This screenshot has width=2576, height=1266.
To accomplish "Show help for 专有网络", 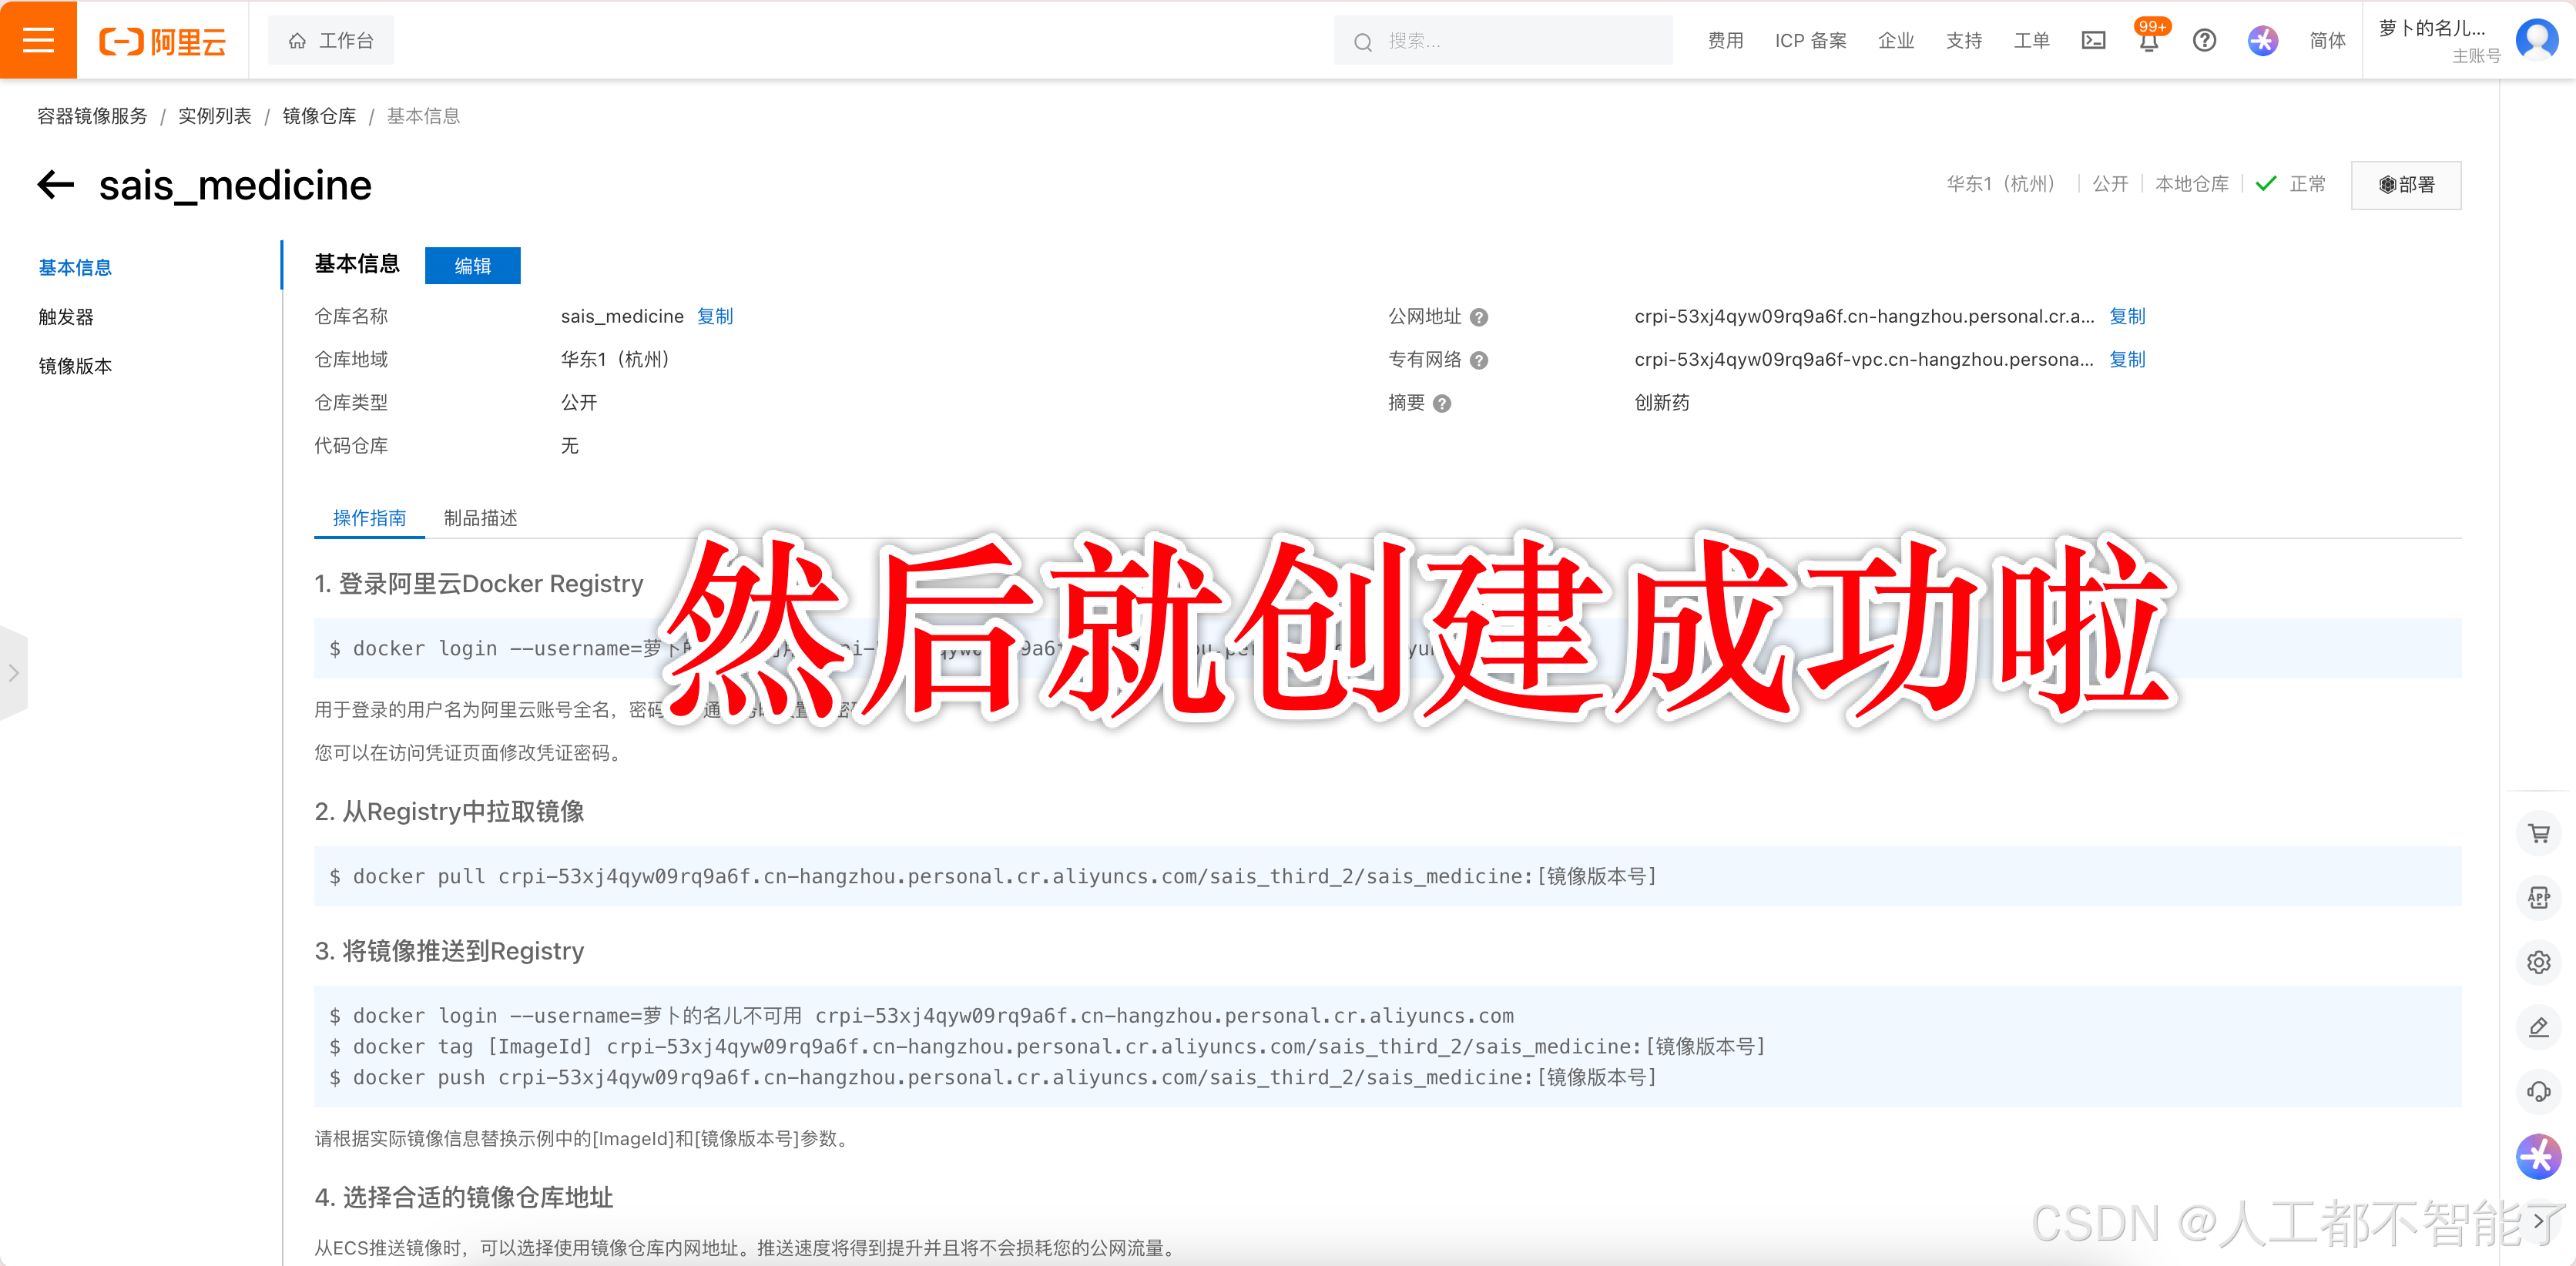I will 1479,361.
